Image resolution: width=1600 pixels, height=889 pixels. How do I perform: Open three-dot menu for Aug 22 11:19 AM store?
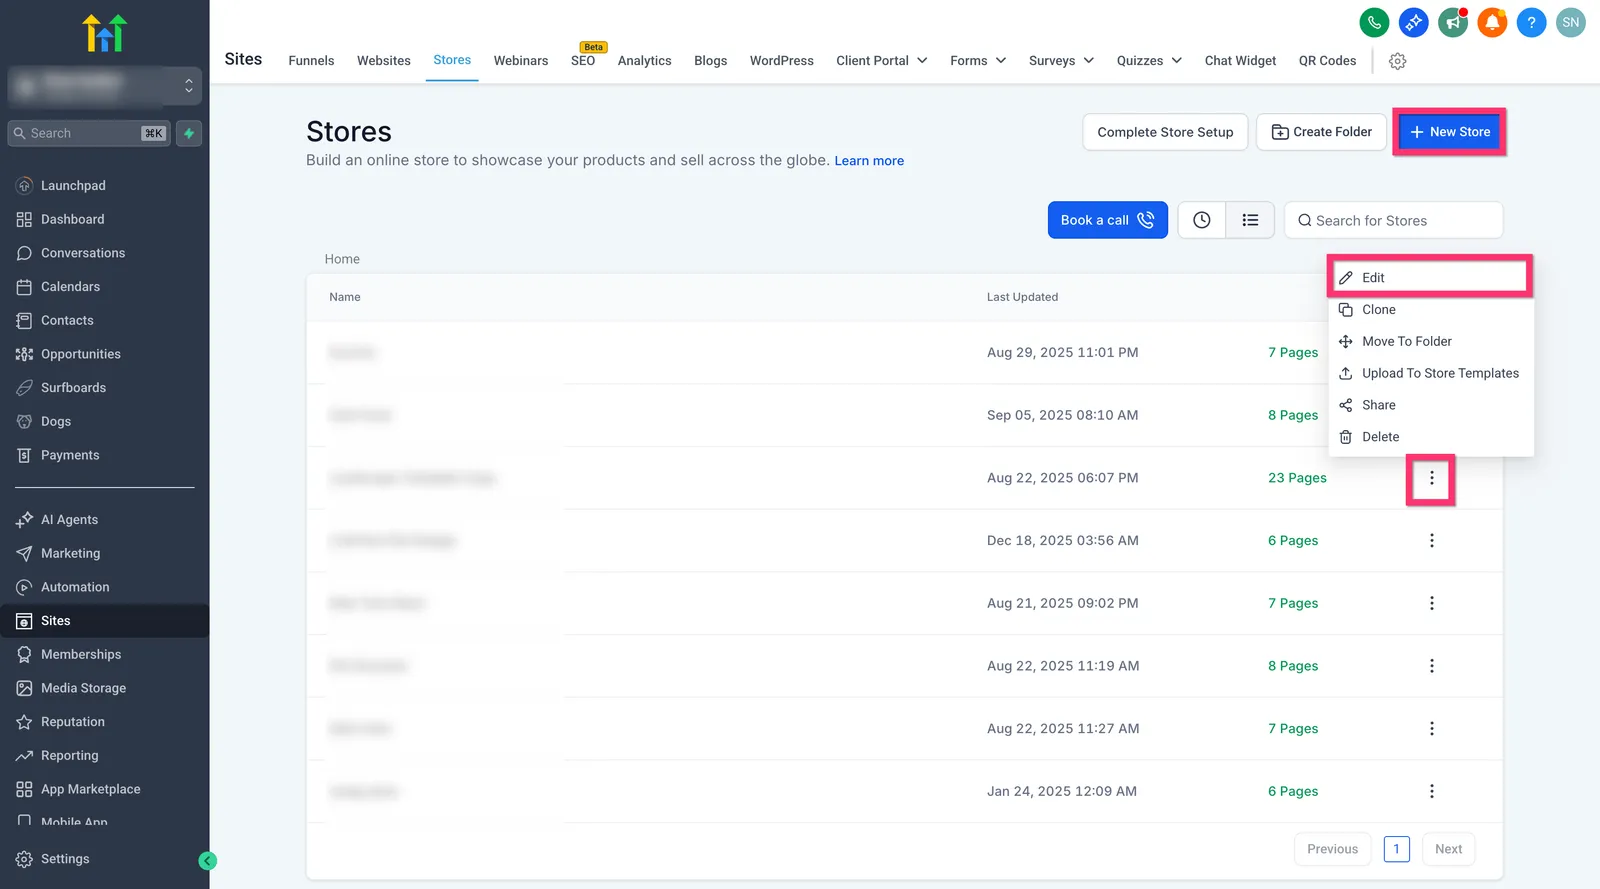click(x=1431, y=666)
